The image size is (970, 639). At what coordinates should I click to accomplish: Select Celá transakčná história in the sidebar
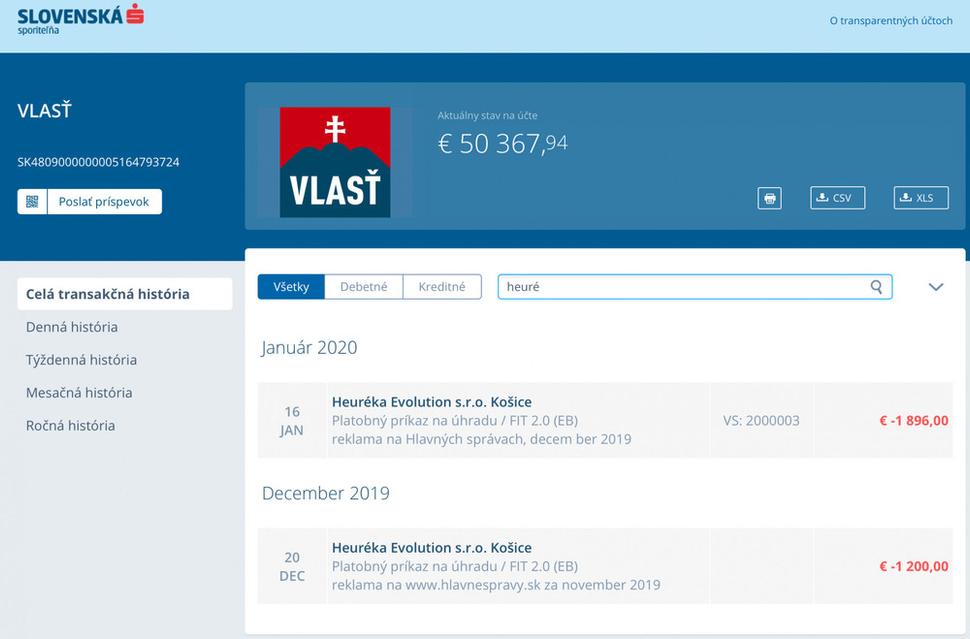click(x=125, y=294)
